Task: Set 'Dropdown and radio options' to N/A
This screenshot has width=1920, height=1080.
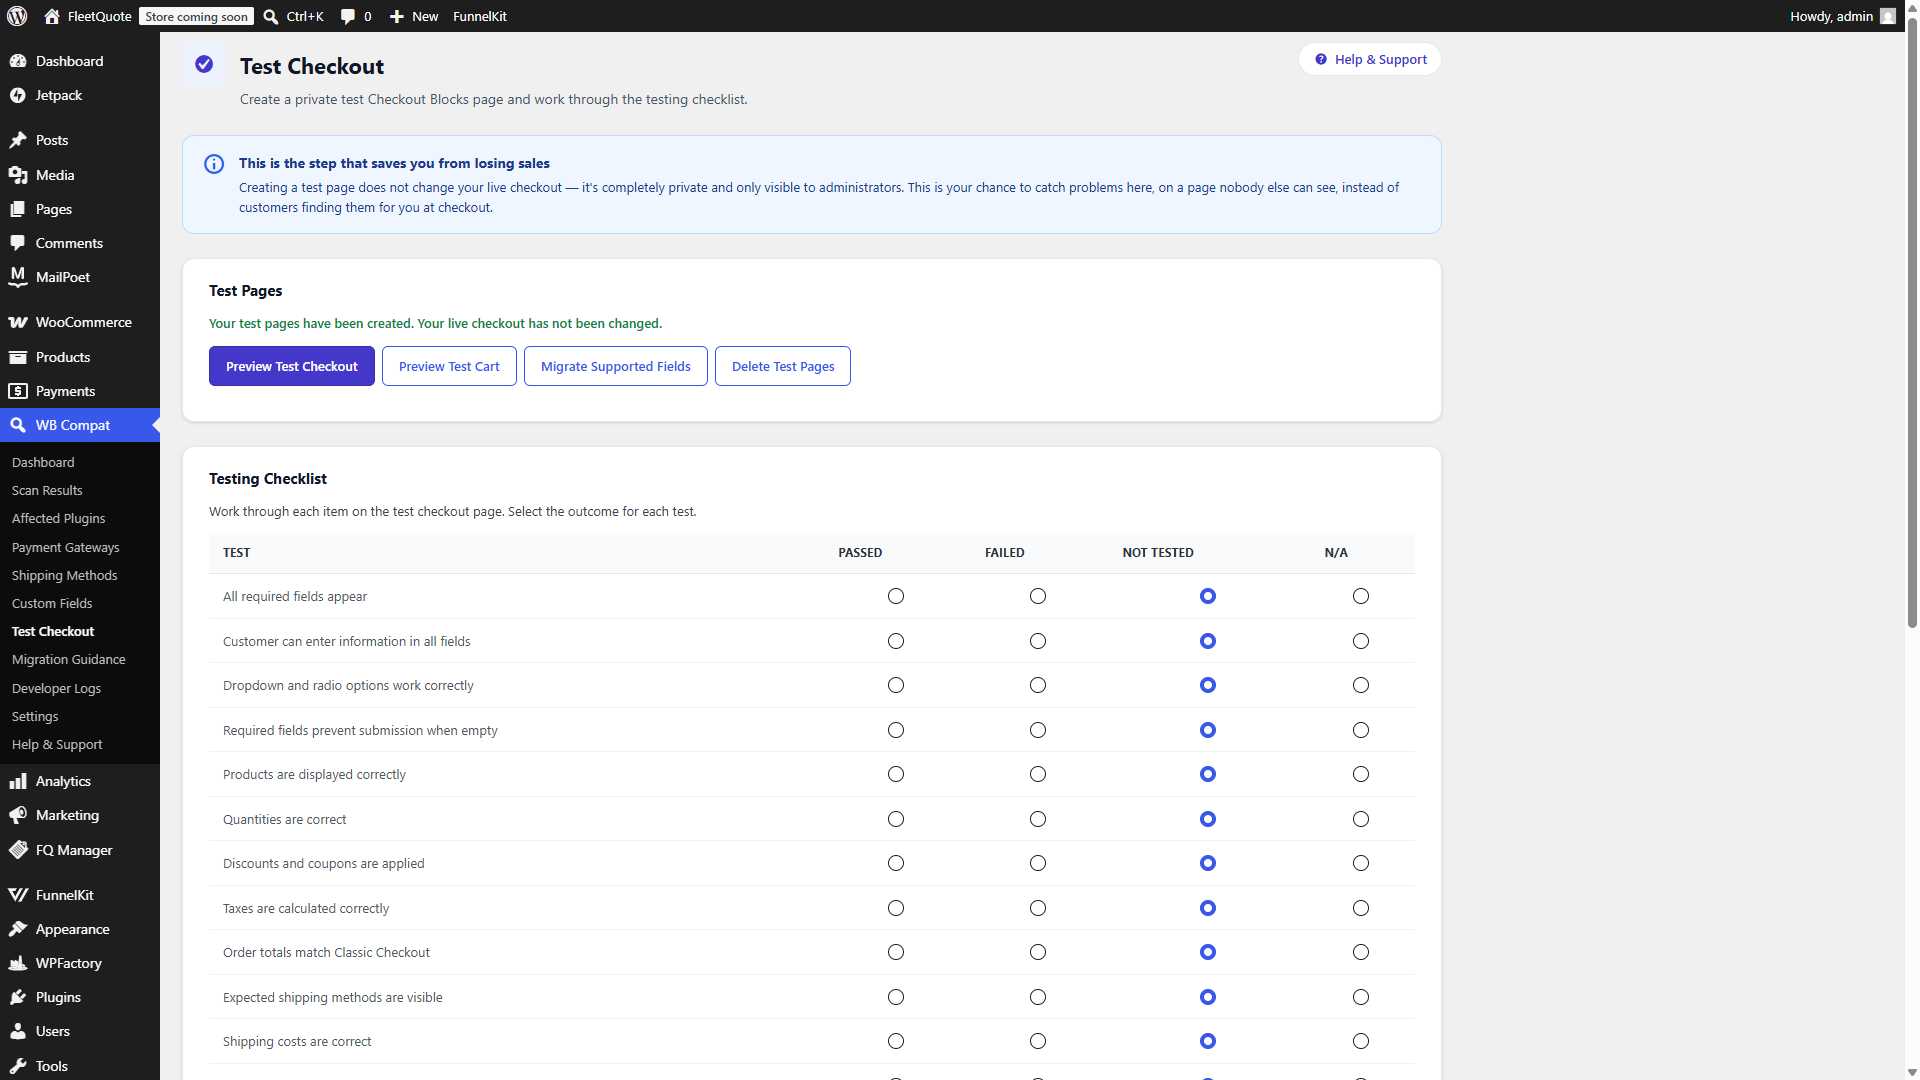Action: [x=1361, y=685]
